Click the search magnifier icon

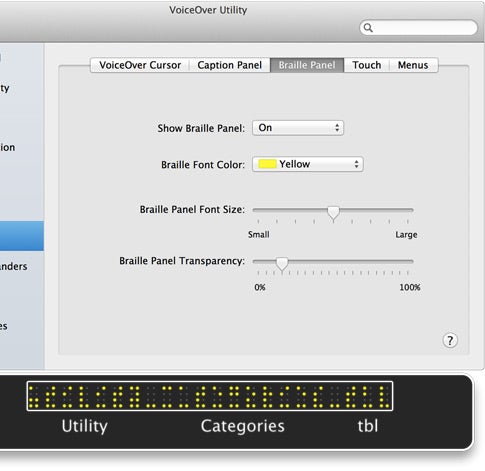368,28
